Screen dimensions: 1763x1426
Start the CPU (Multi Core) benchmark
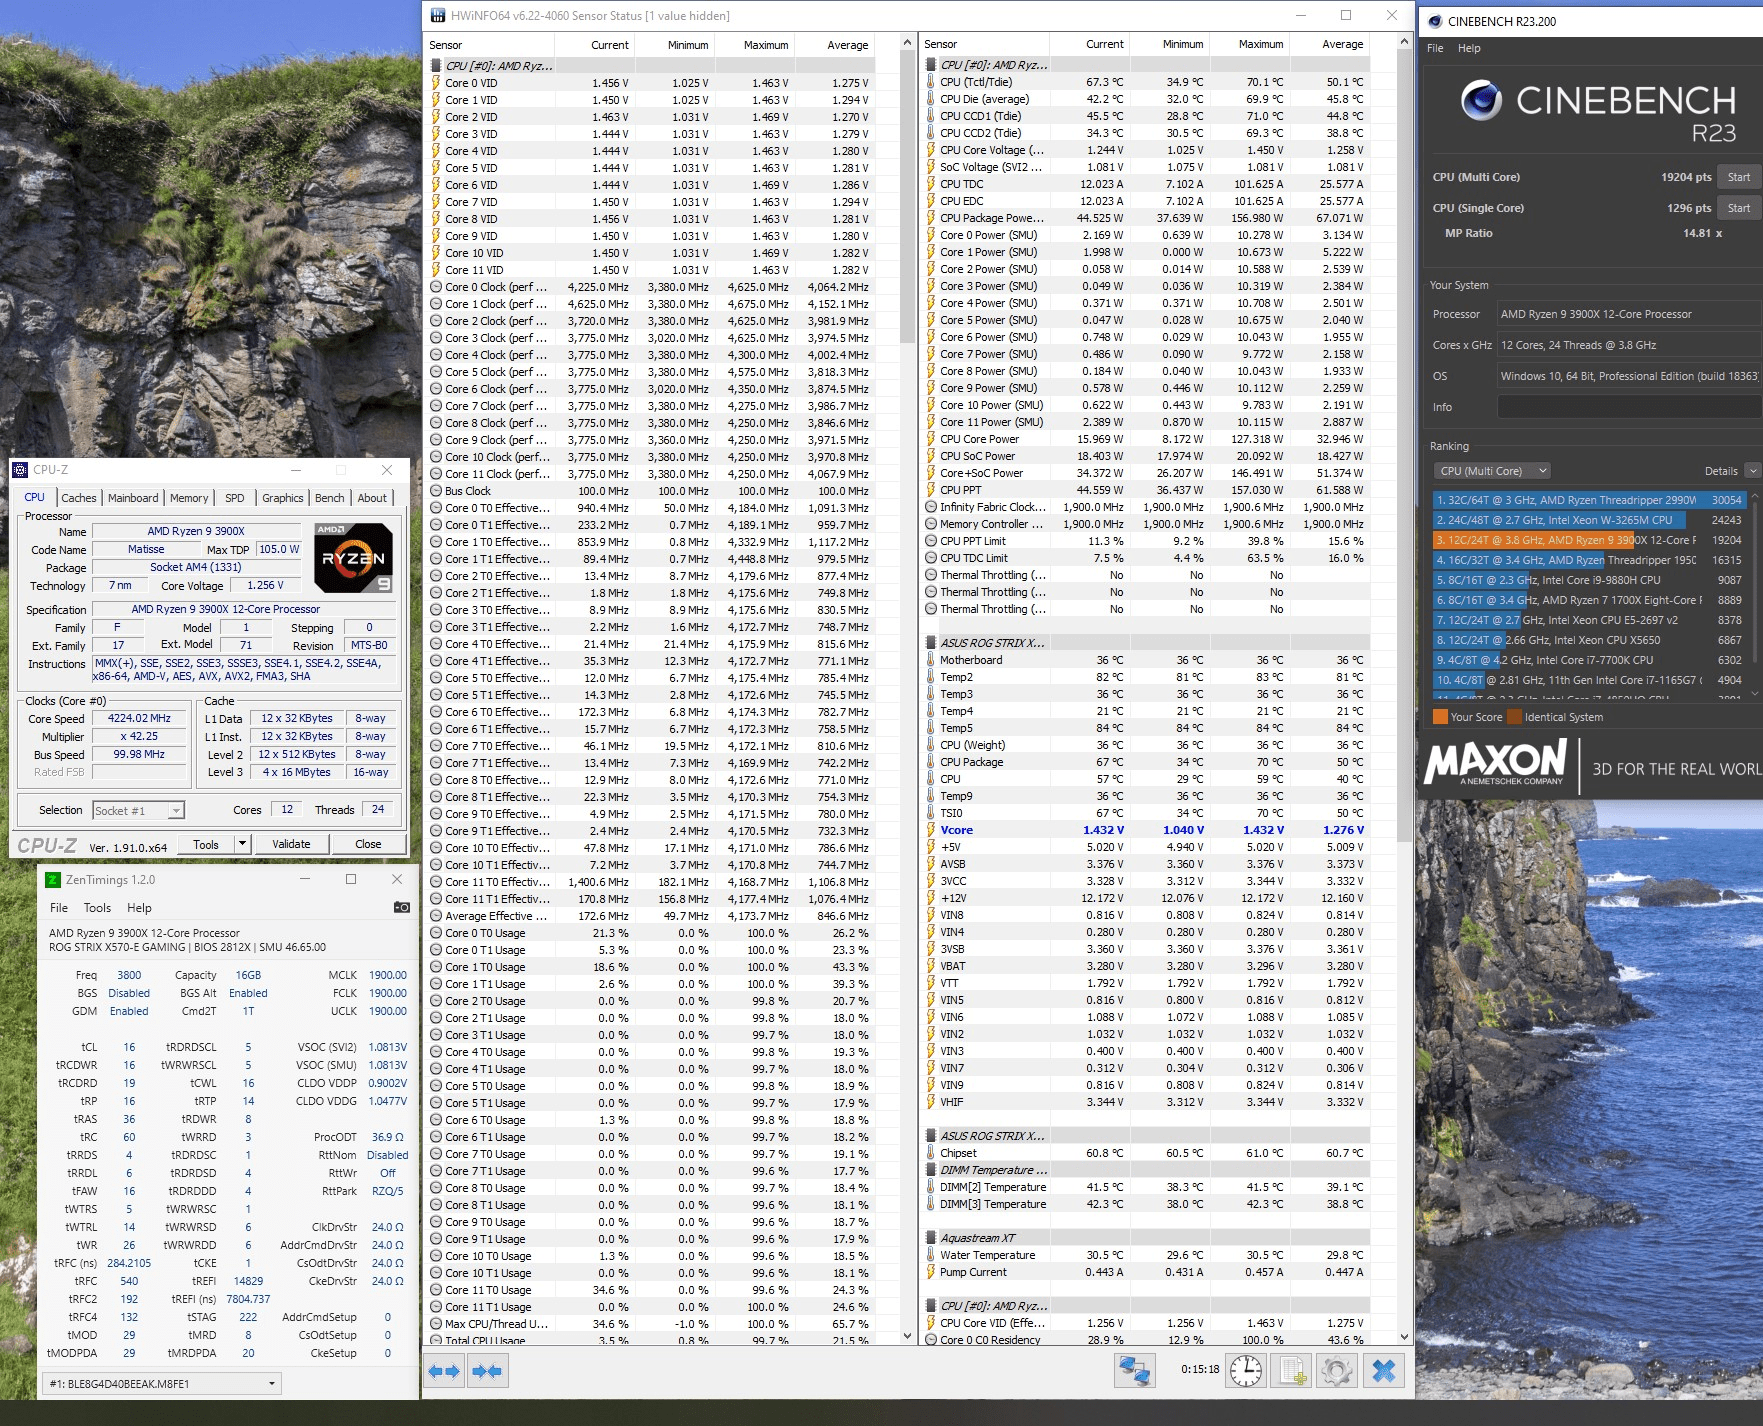[x=1739, y=177]
